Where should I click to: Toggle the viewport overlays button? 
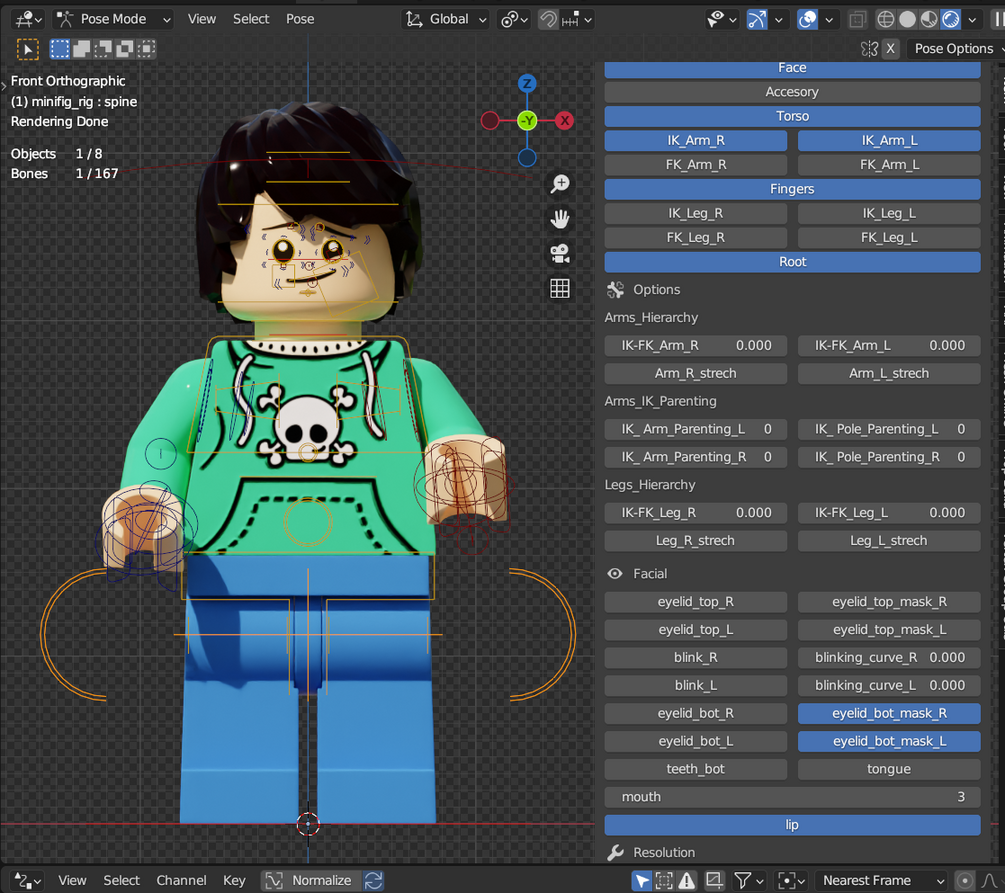click(x=808, y=19)
